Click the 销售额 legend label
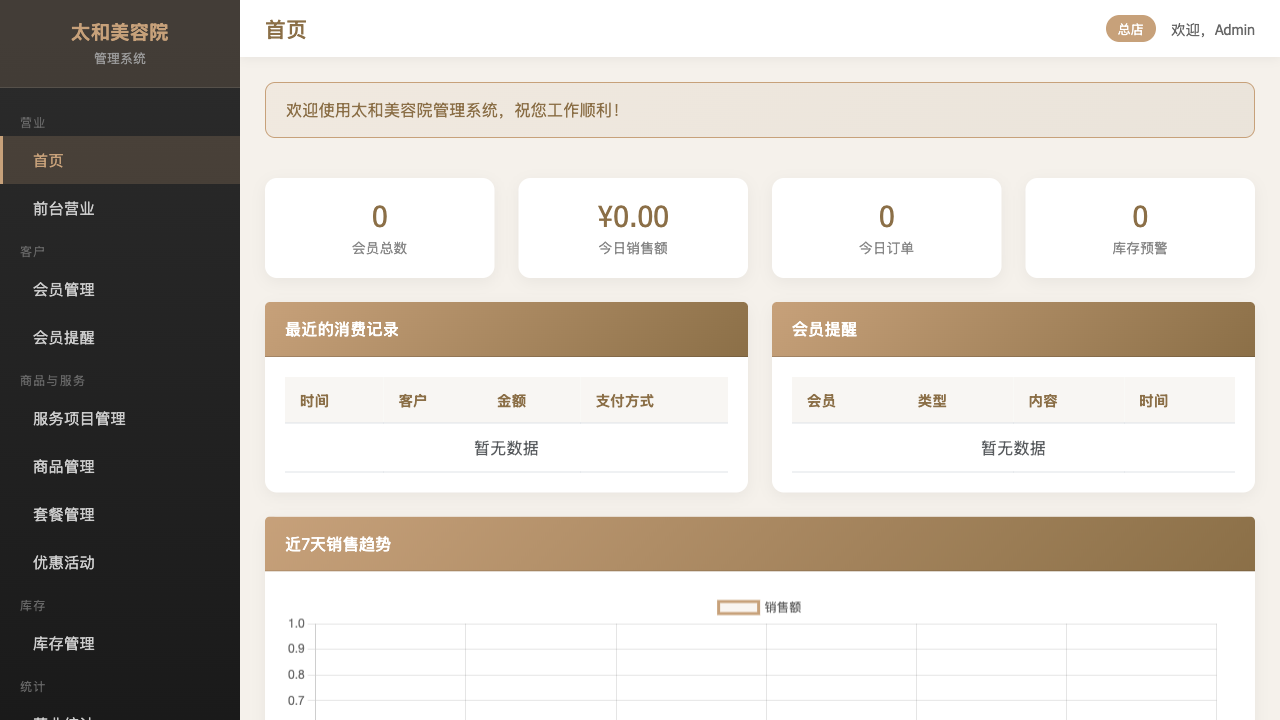The image size is (1280, 720). pos(783,607)
